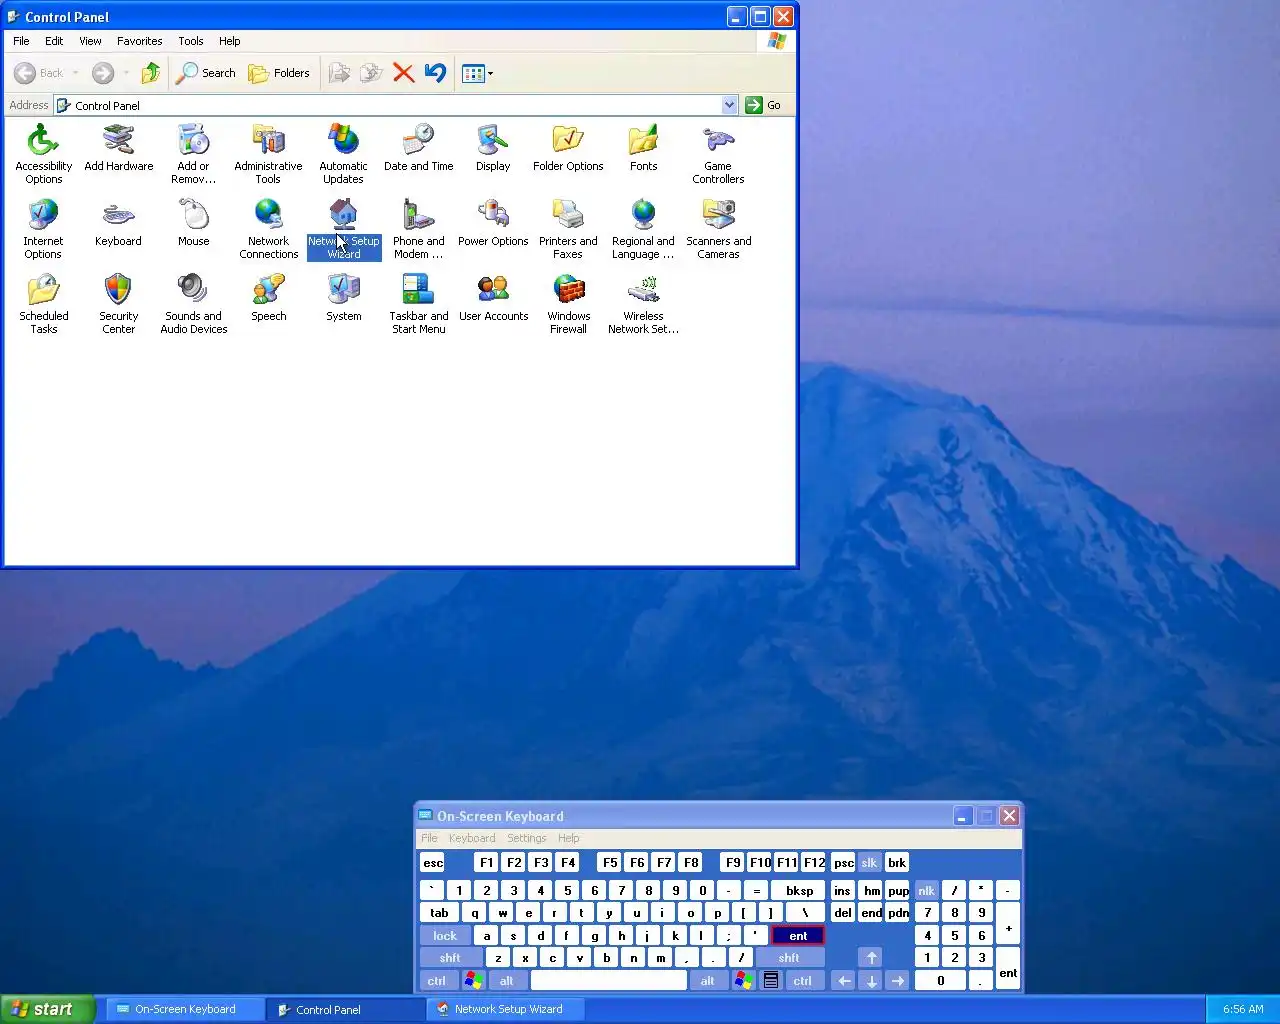Open the Speech icon

(x=268, y=298)
